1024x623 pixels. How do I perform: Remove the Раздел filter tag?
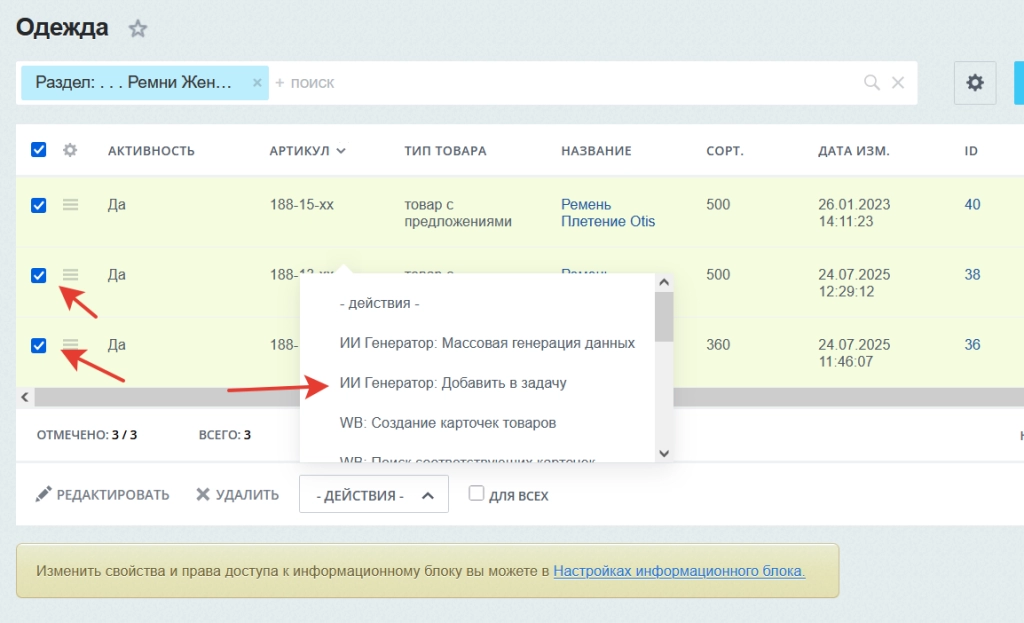pyautogui.click(x=257, y=83)
